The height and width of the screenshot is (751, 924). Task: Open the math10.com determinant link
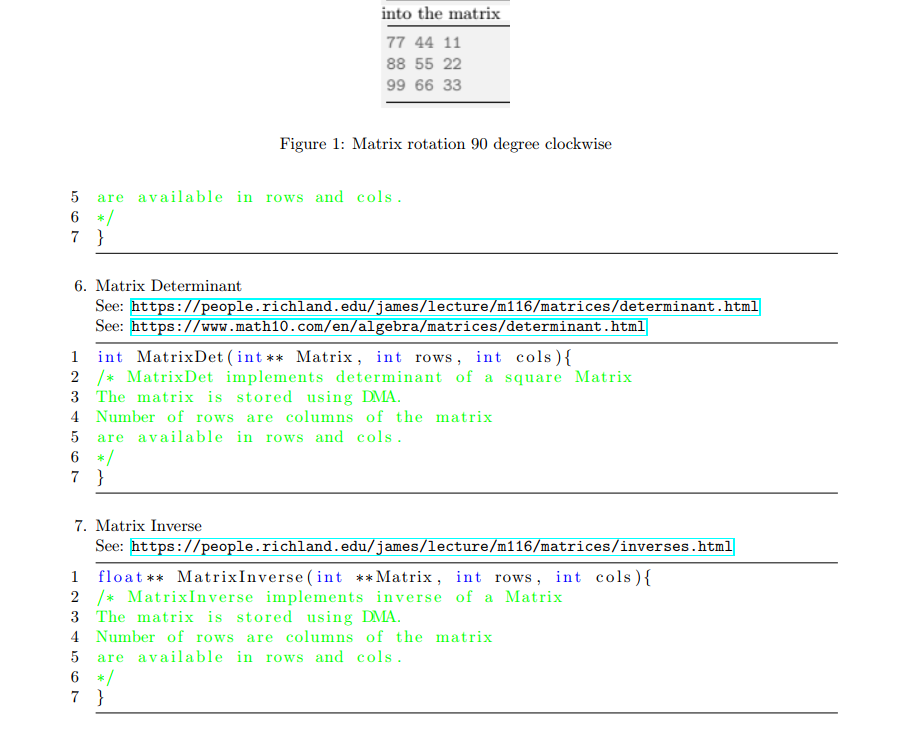(x=390, y=327)
